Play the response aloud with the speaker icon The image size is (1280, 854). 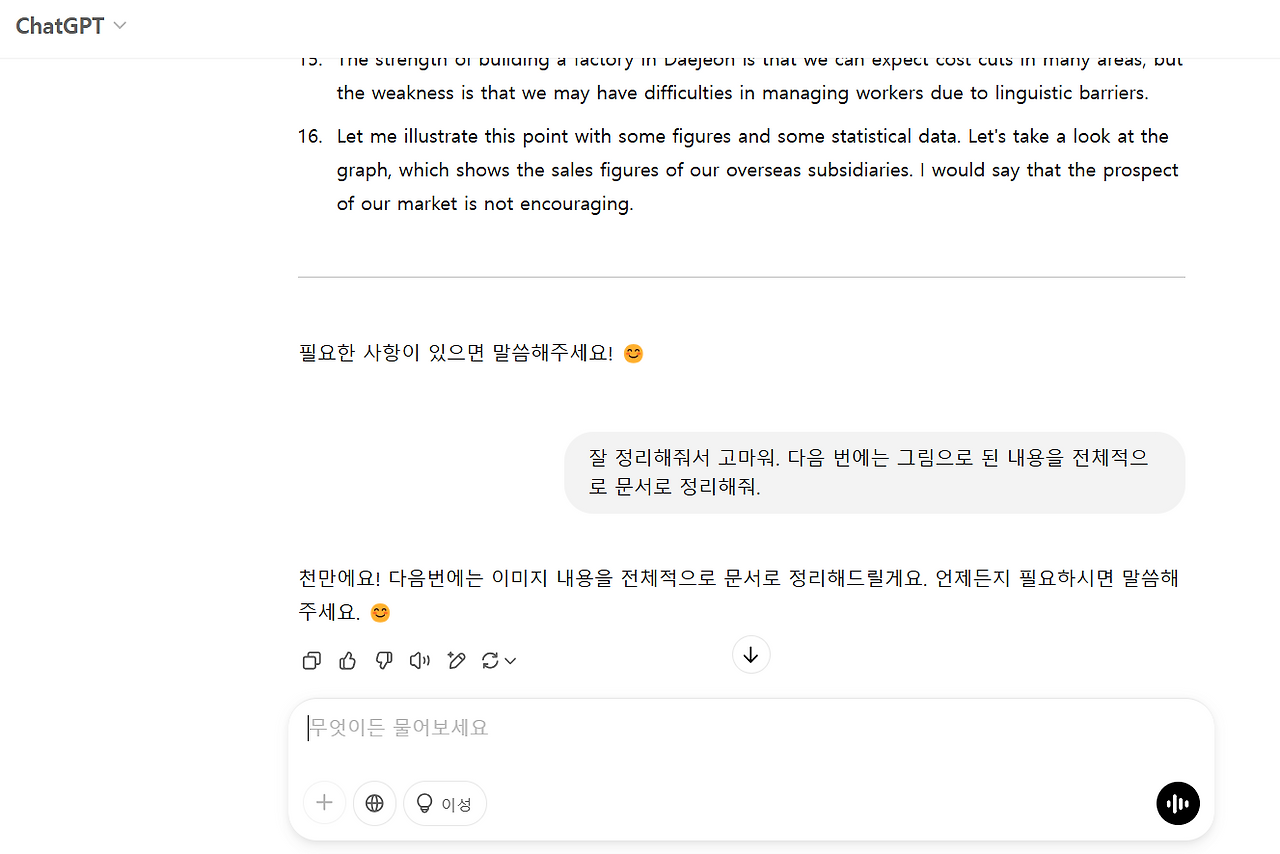(x=419, y=660)
